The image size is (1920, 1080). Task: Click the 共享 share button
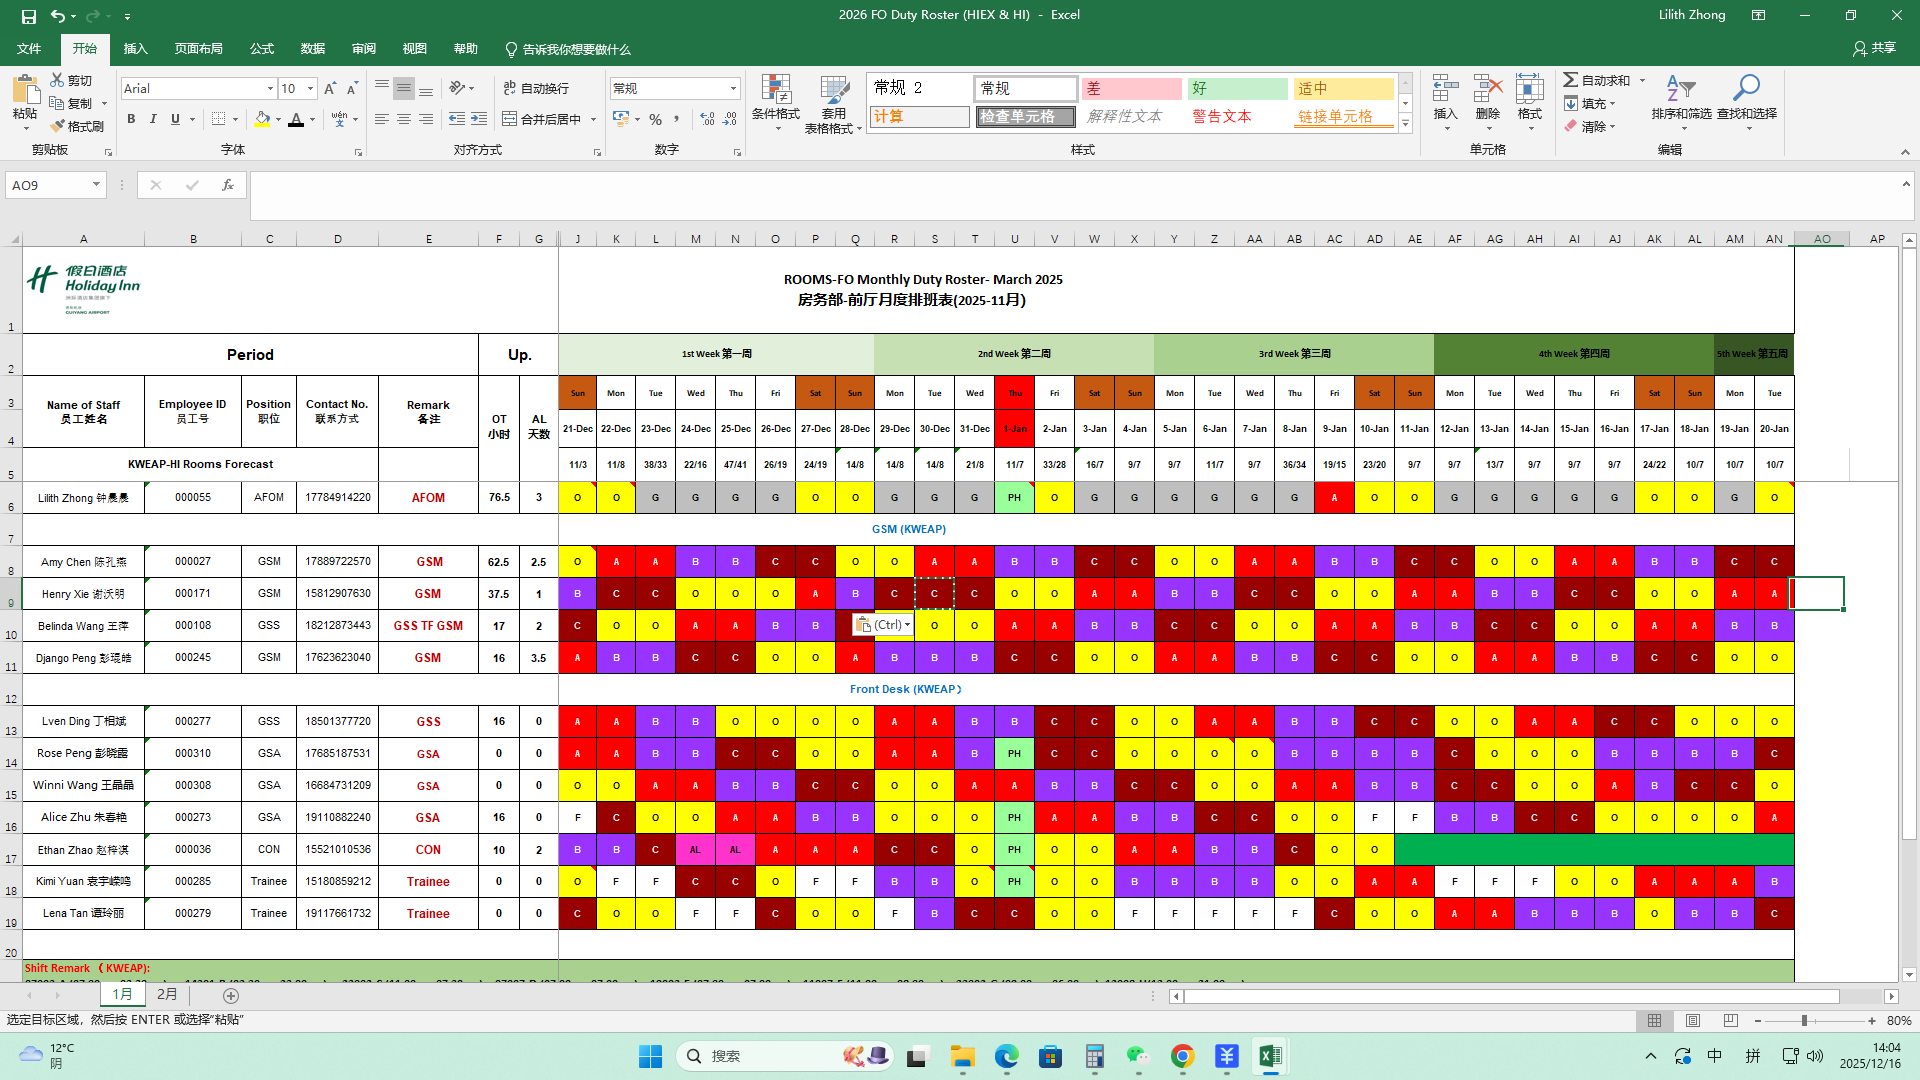1874,48
